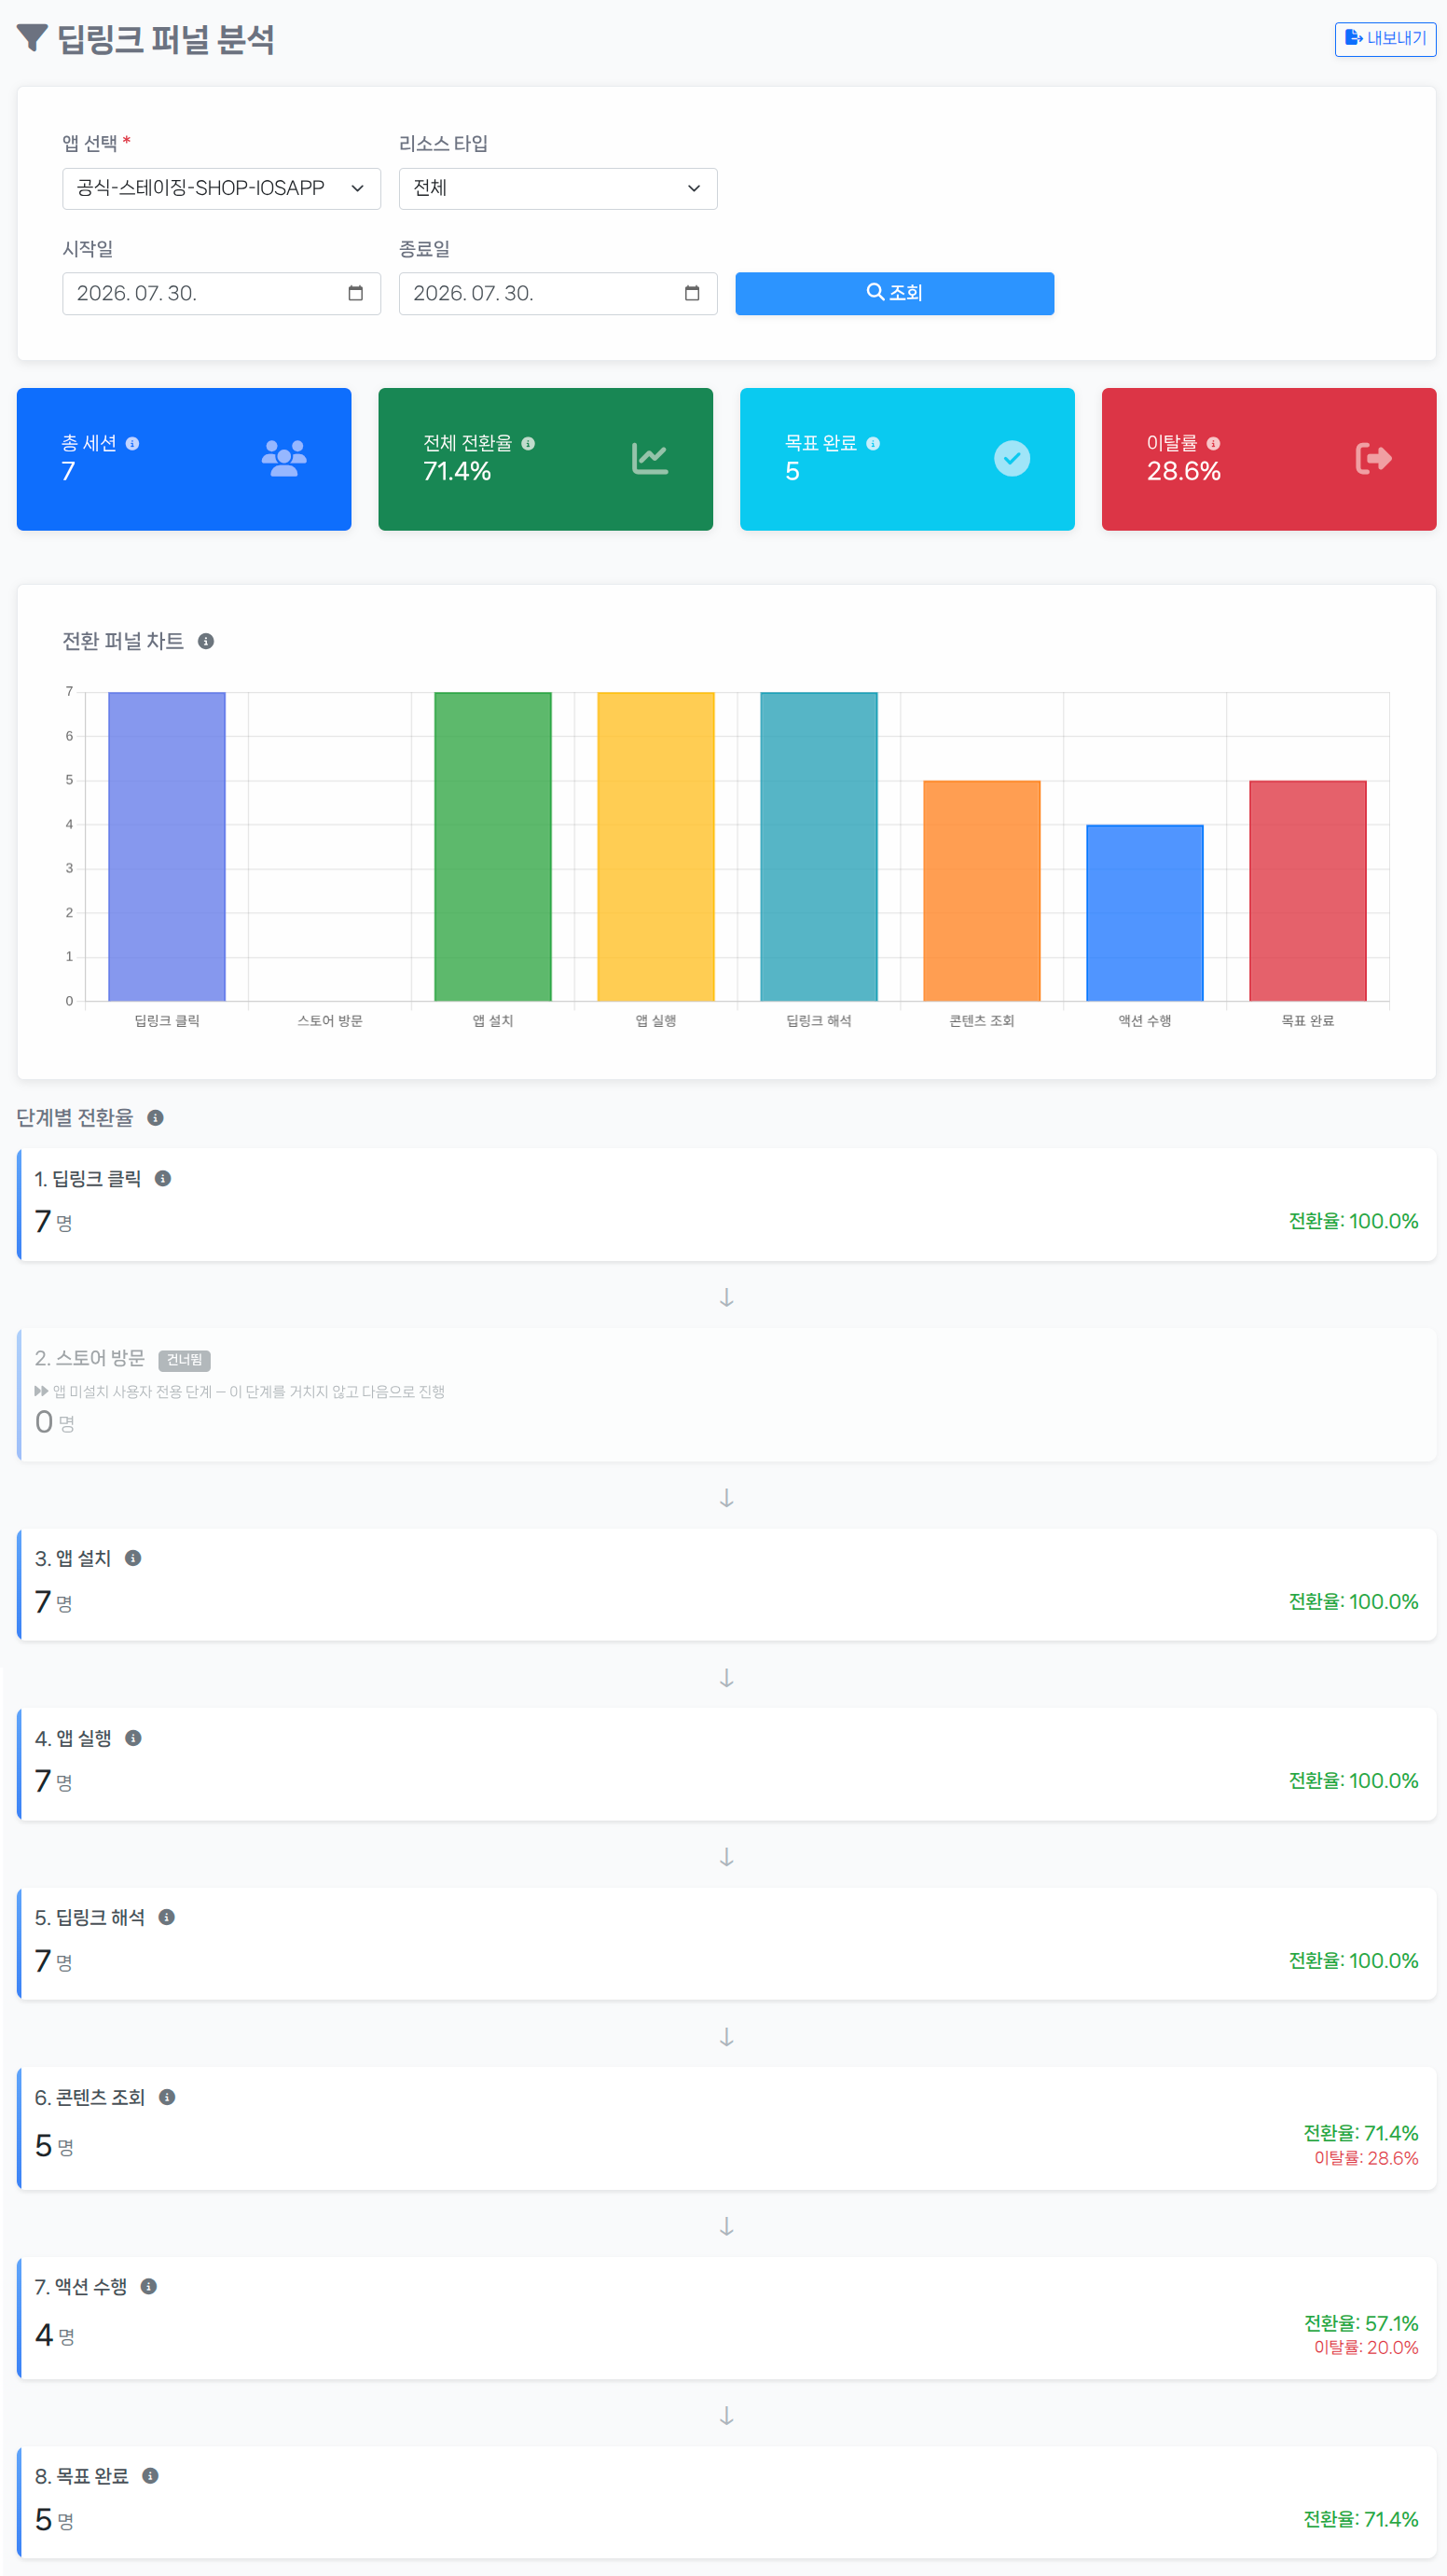Click the 스토어 방문 axis label under chart
The height and width of the screenshot is (2576, 1447).
pyautogui.click(x=330, y=1020)
